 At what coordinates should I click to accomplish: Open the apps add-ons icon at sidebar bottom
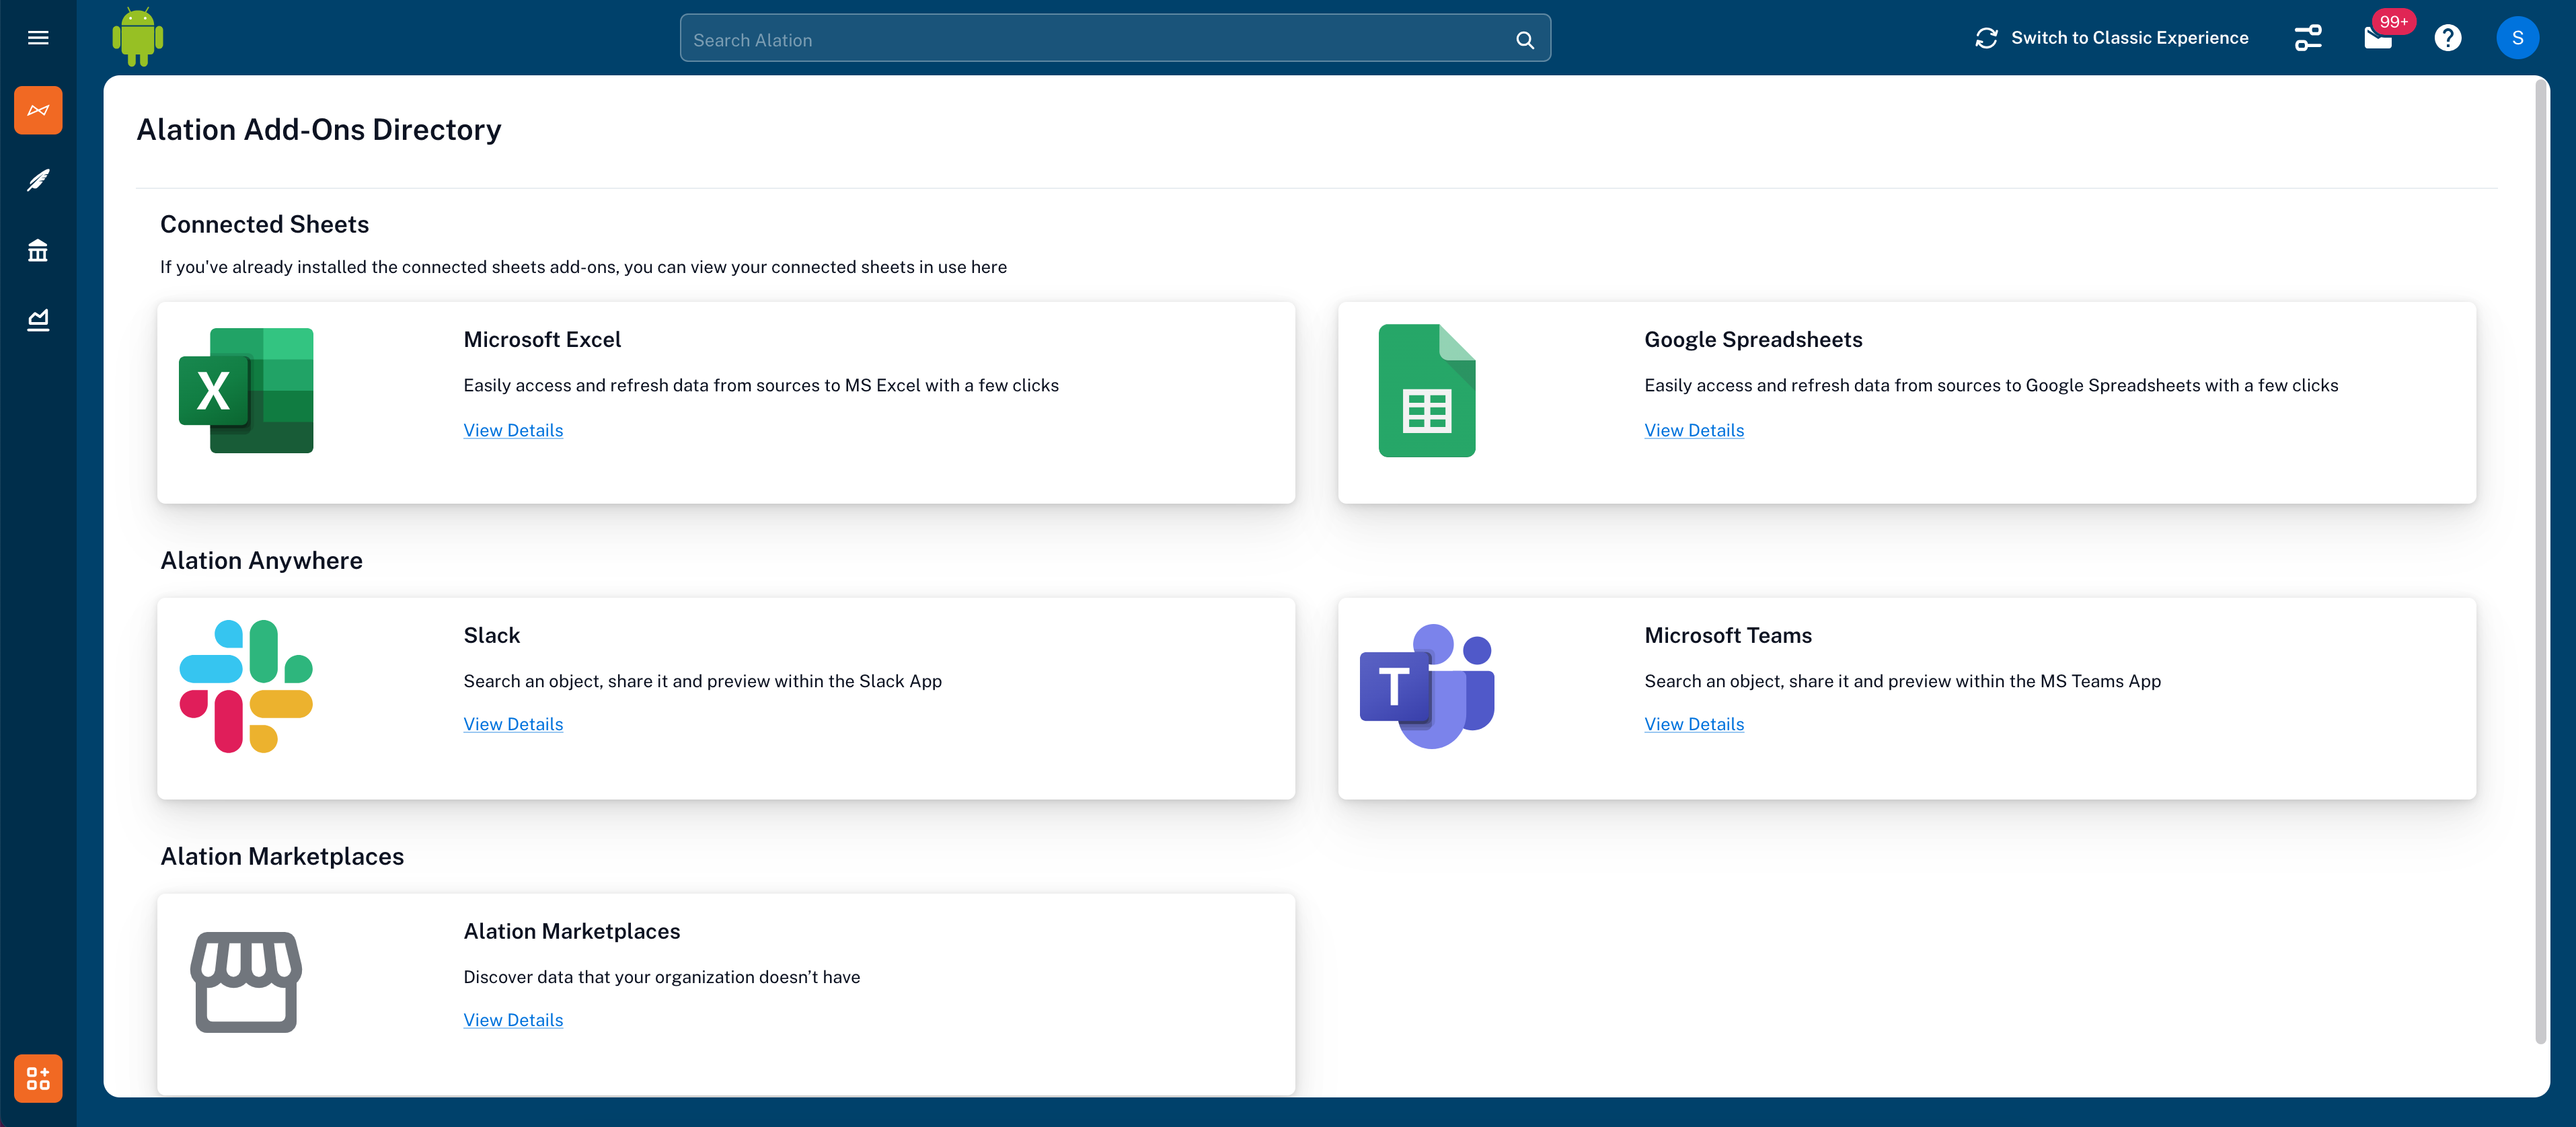pyautogui.click(x=38, y=1078)
